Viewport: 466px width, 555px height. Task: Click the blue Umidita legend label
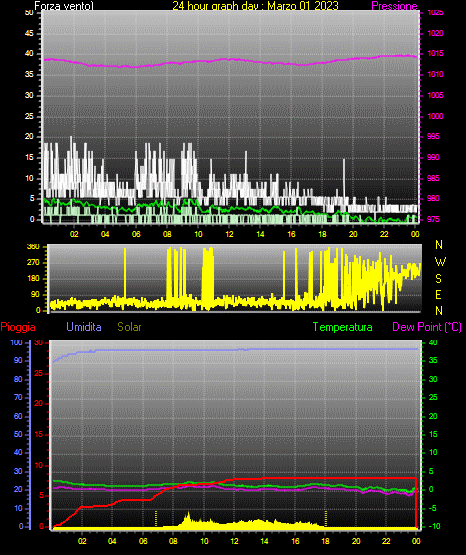84,327
